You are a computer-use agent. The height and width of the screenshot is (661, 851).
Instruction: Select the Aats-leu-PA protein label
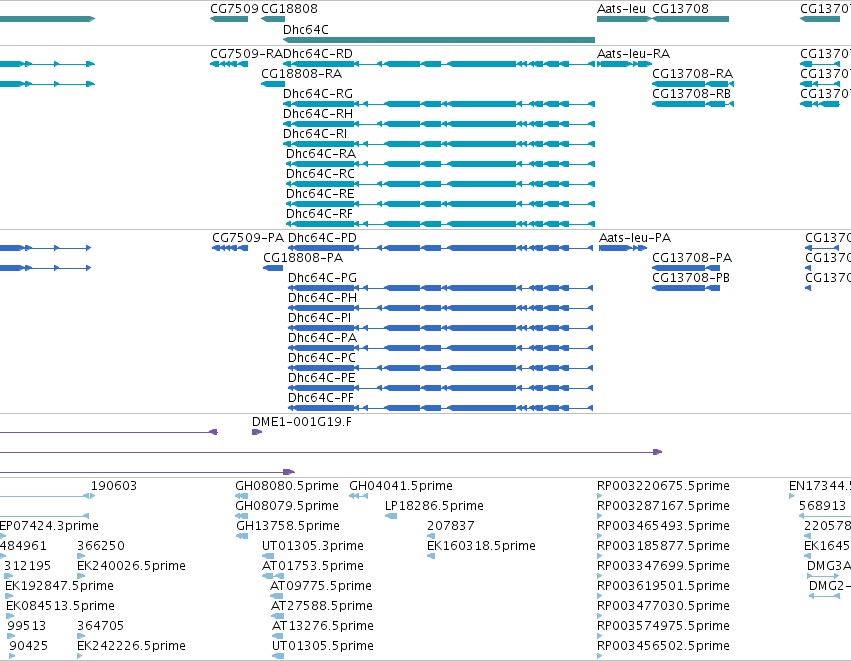[x=635, y=238]
